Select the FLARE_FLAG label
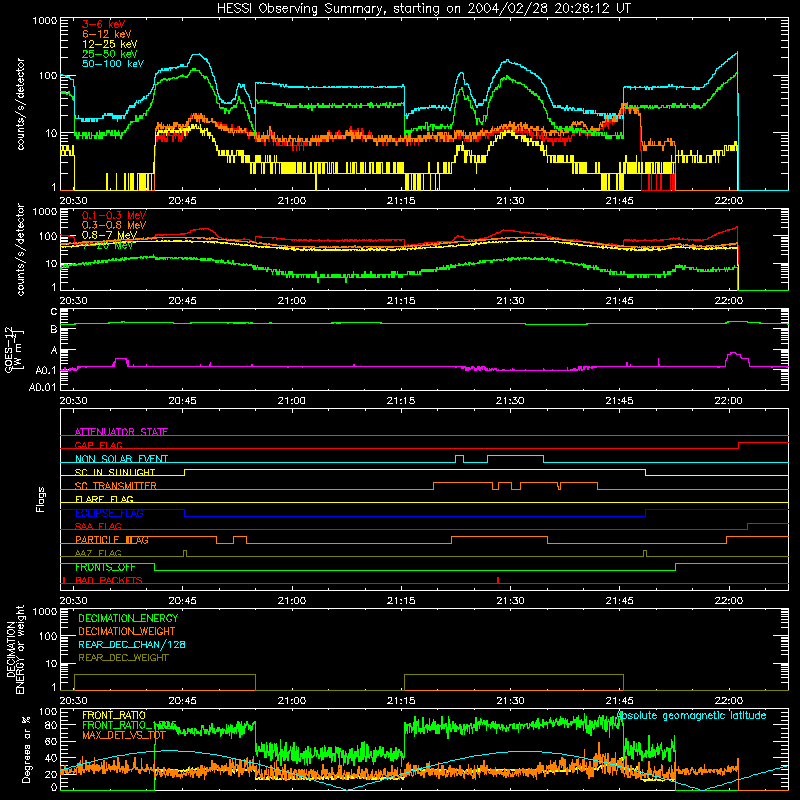The width and height of the screenshot is (800, 800). 104,499
